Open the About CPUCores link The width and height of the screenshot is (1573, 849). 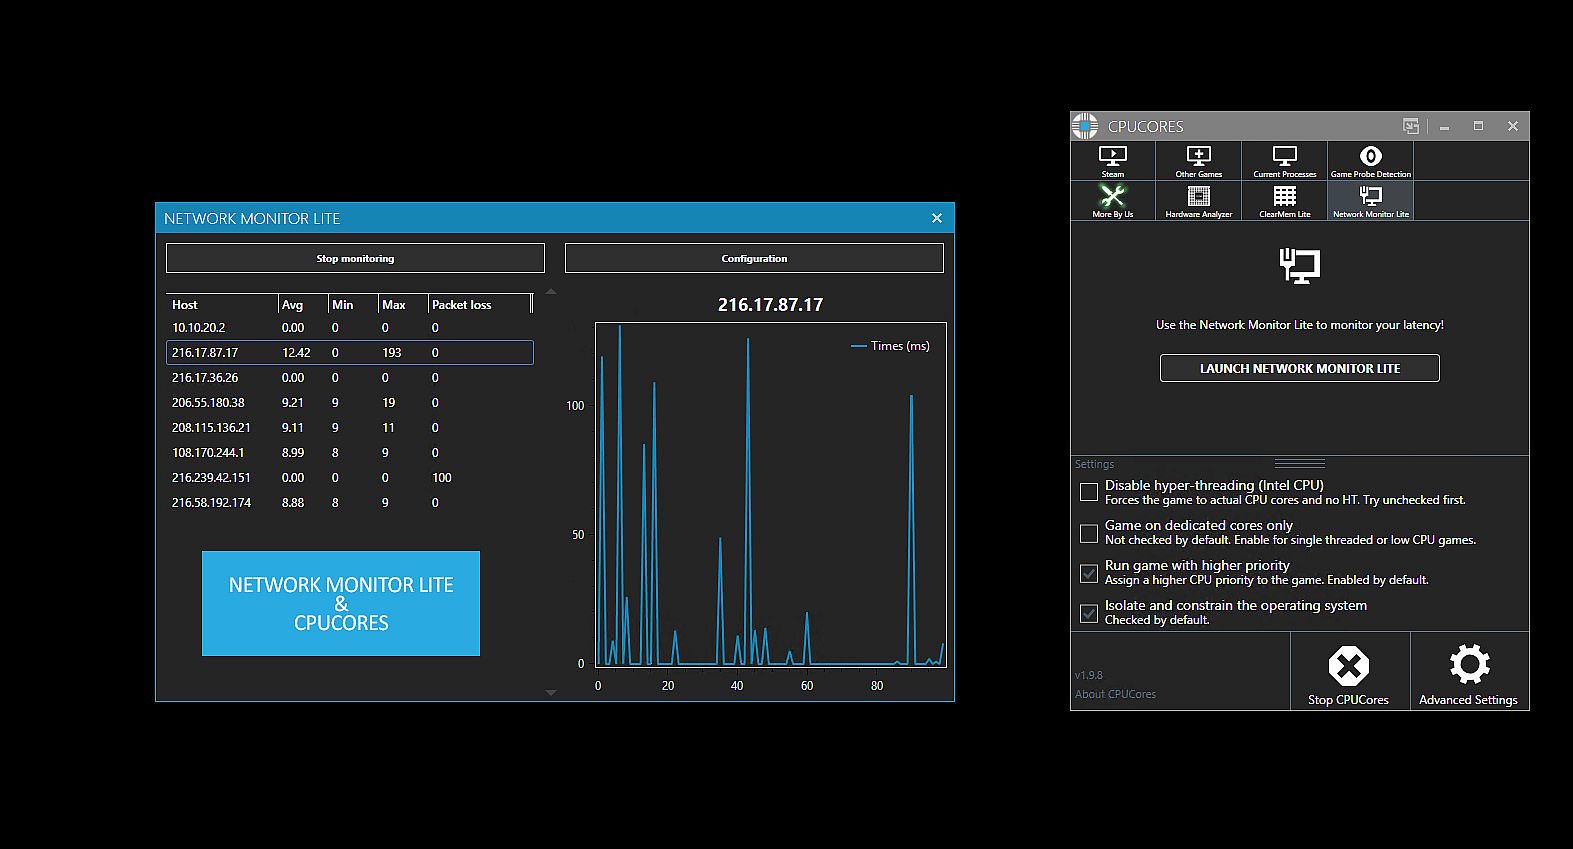coord(1115,694)
